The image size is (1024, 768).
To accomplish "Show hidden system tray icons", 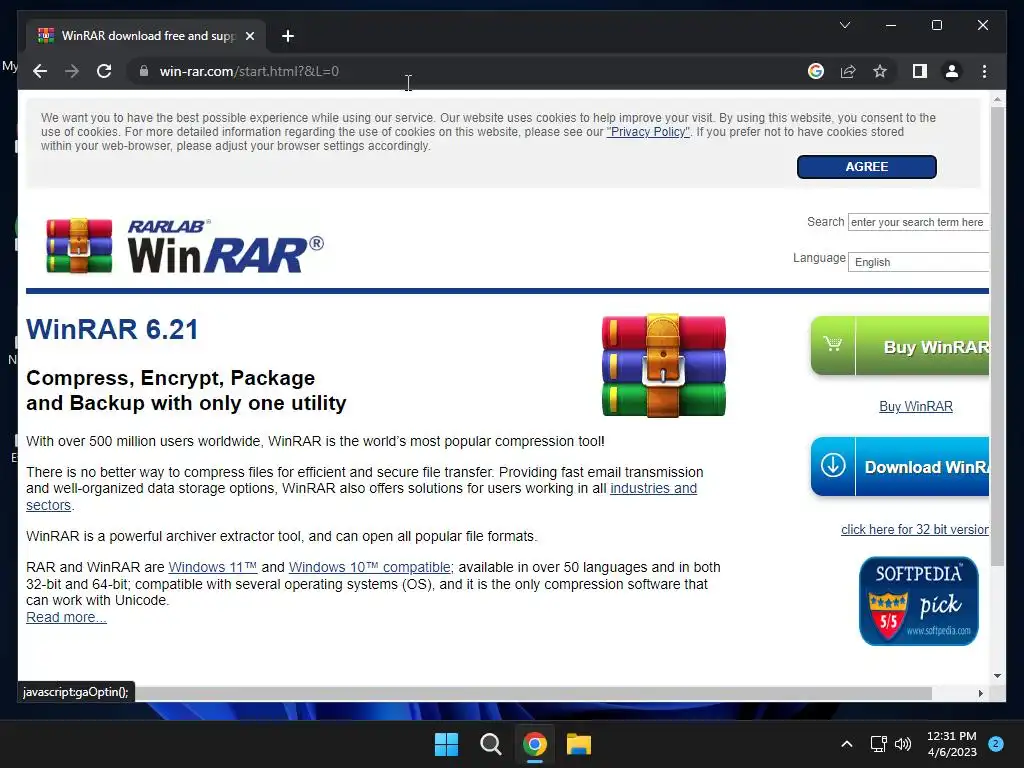I will pos(846,744).
